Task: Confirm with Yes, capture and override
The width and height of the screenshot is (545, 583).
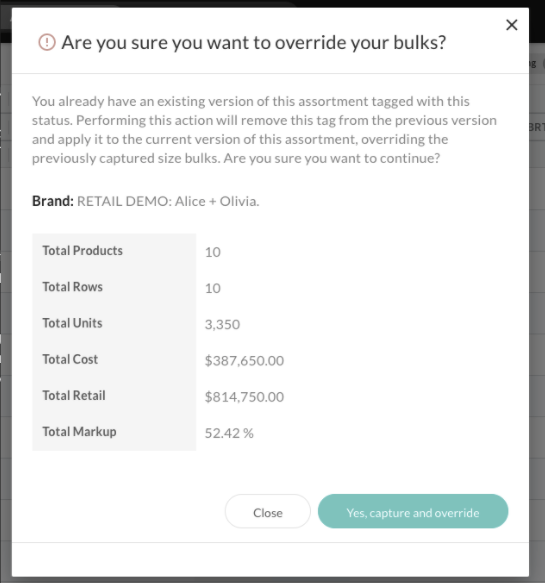Action: point(413,511)
